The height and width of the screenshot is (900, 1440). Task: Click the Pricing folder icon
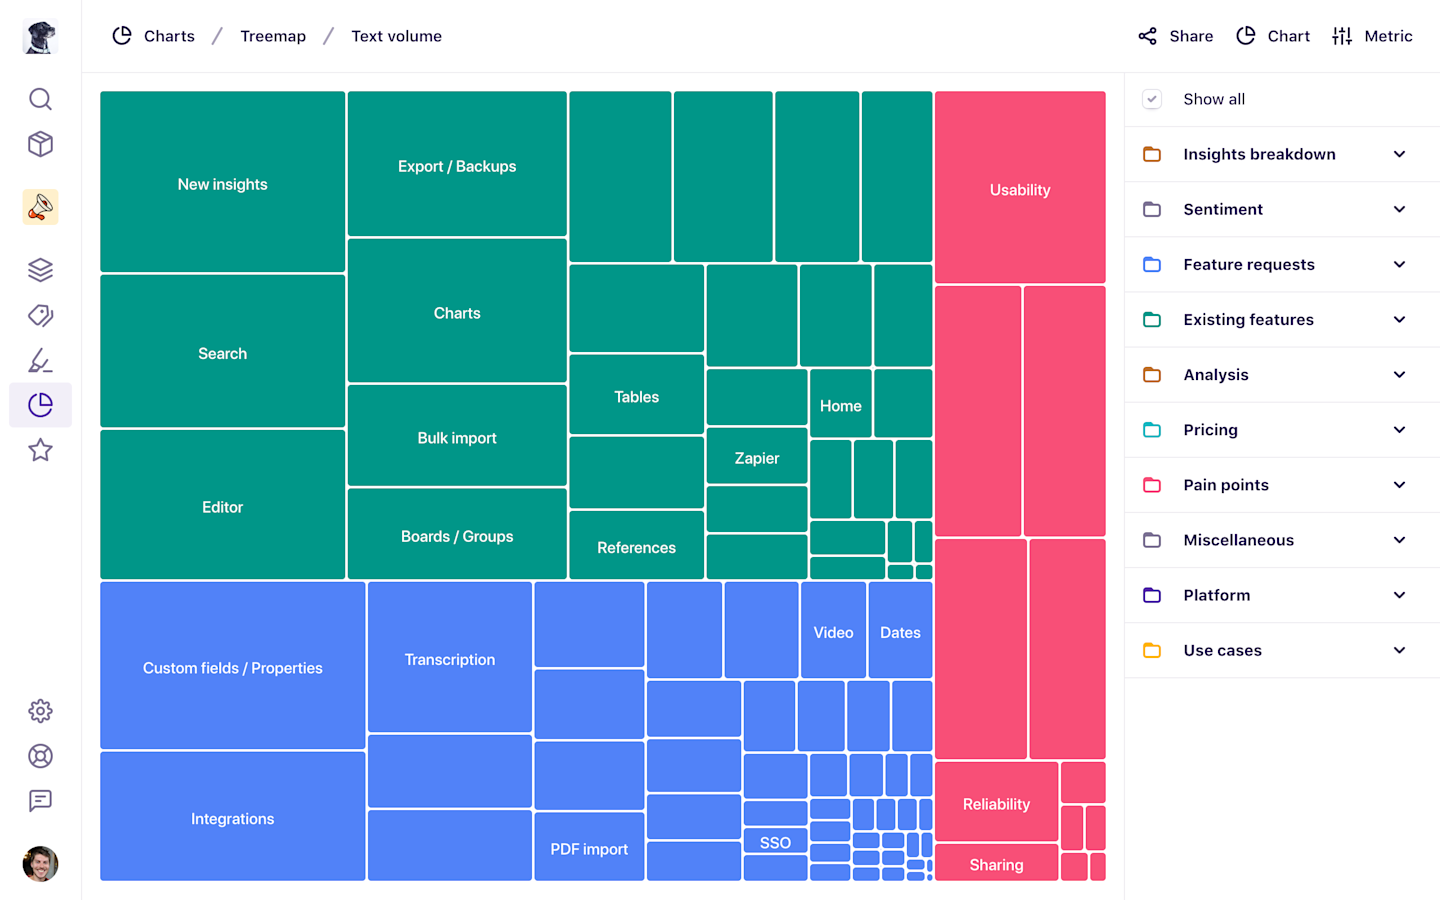coord(1152,429)
